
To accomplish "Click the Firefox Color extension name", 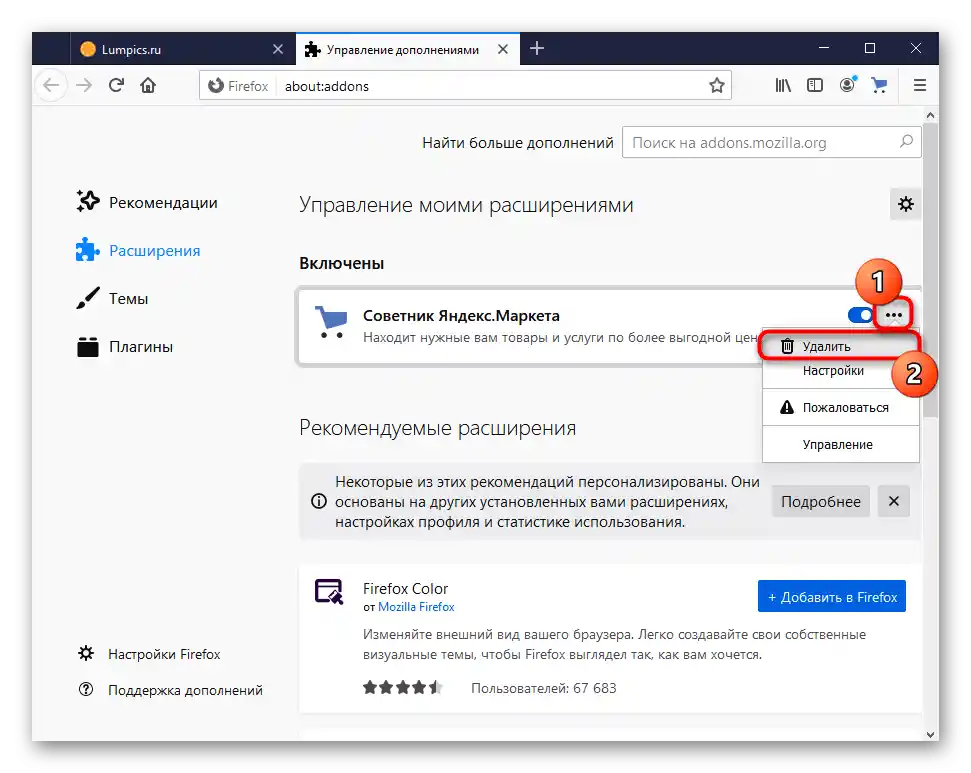I will (405, 588).
